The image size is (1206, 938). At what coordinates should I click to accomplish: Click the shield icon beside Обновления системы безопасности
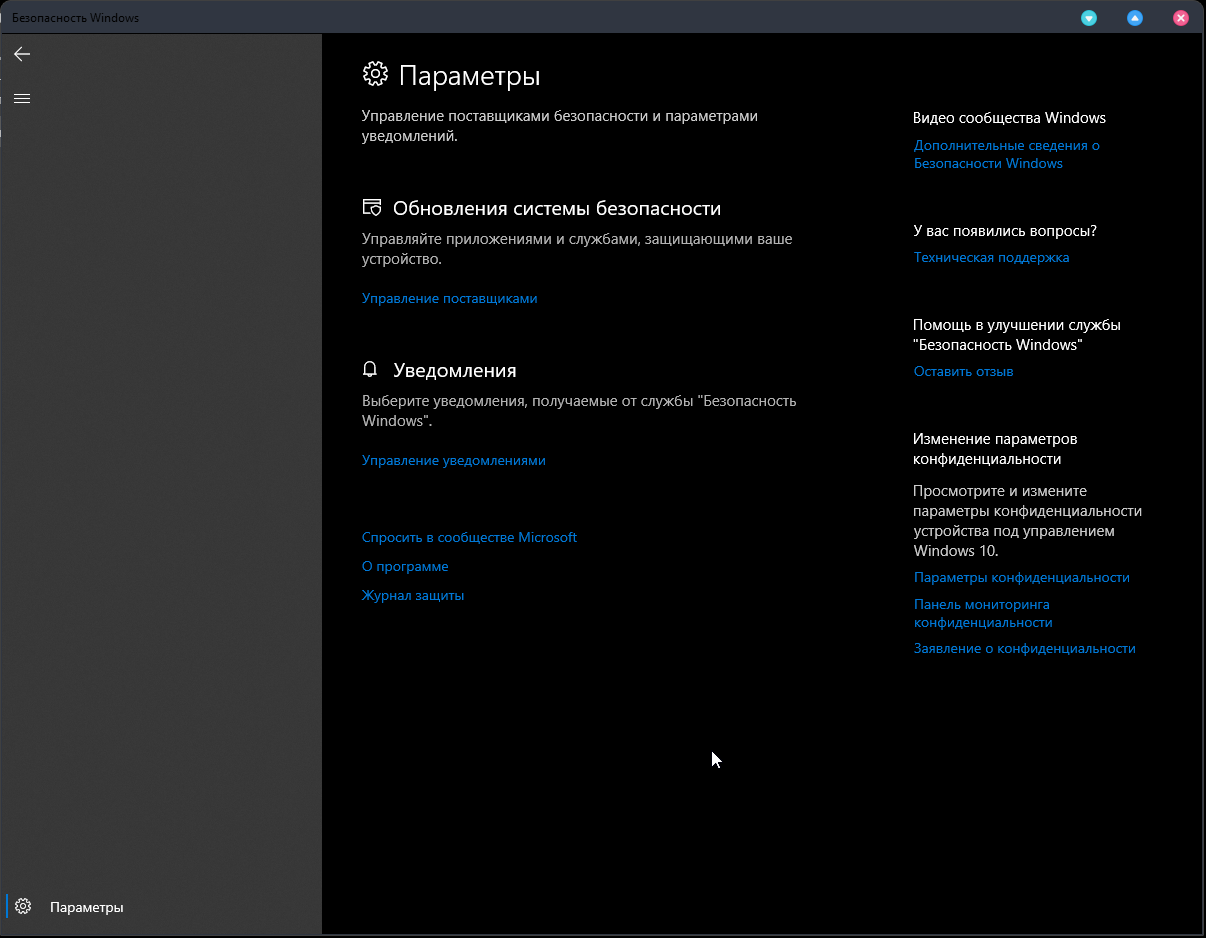coord(371,208)
